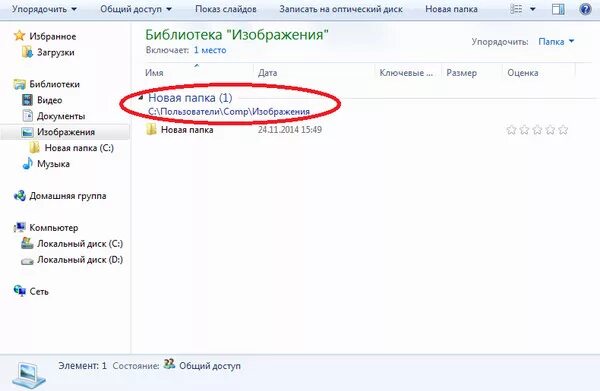Select Новая папка file name in list
Screen dimensions: 600x391
[x=187, y=130]
